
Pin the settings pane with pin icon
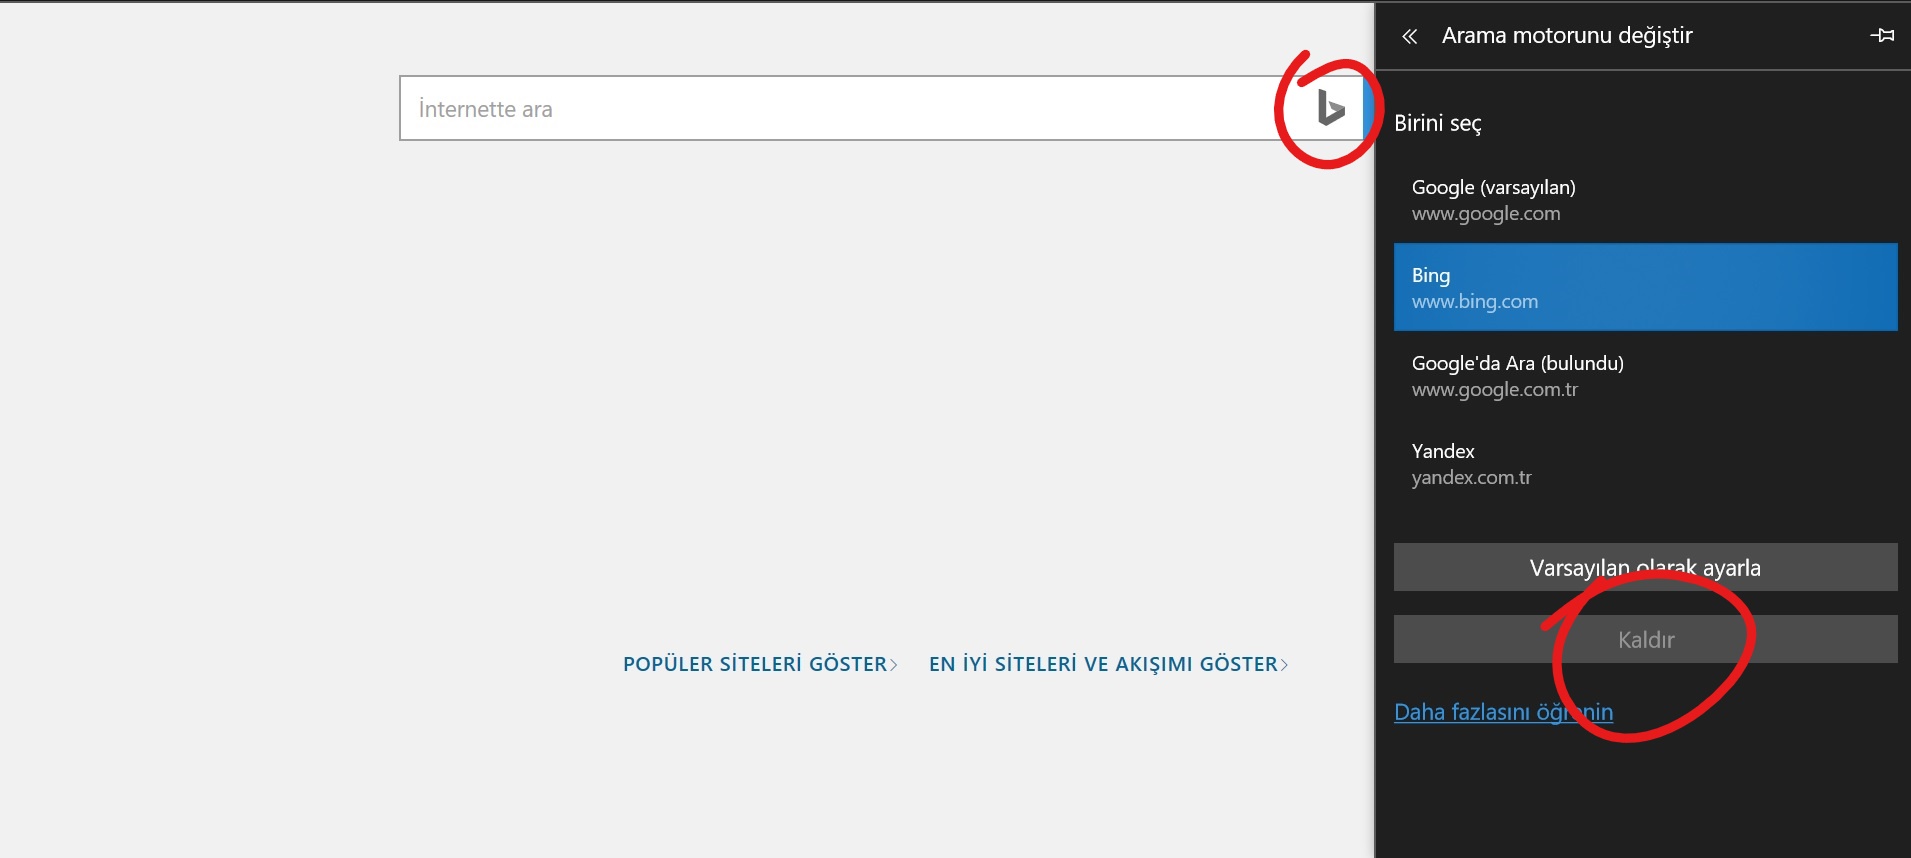point(1881,36)
